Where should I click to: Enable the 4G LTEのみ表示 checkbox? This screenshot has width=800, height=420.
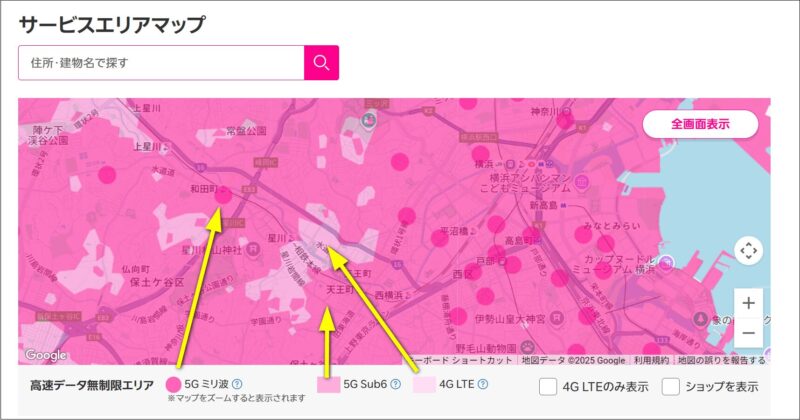pos(548,386)
